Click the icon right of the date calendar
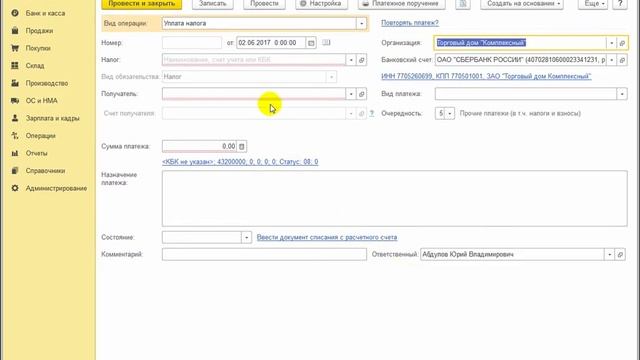Image resolution: width=640 pixels, height=360 pixels. click(x=326, y=42)
